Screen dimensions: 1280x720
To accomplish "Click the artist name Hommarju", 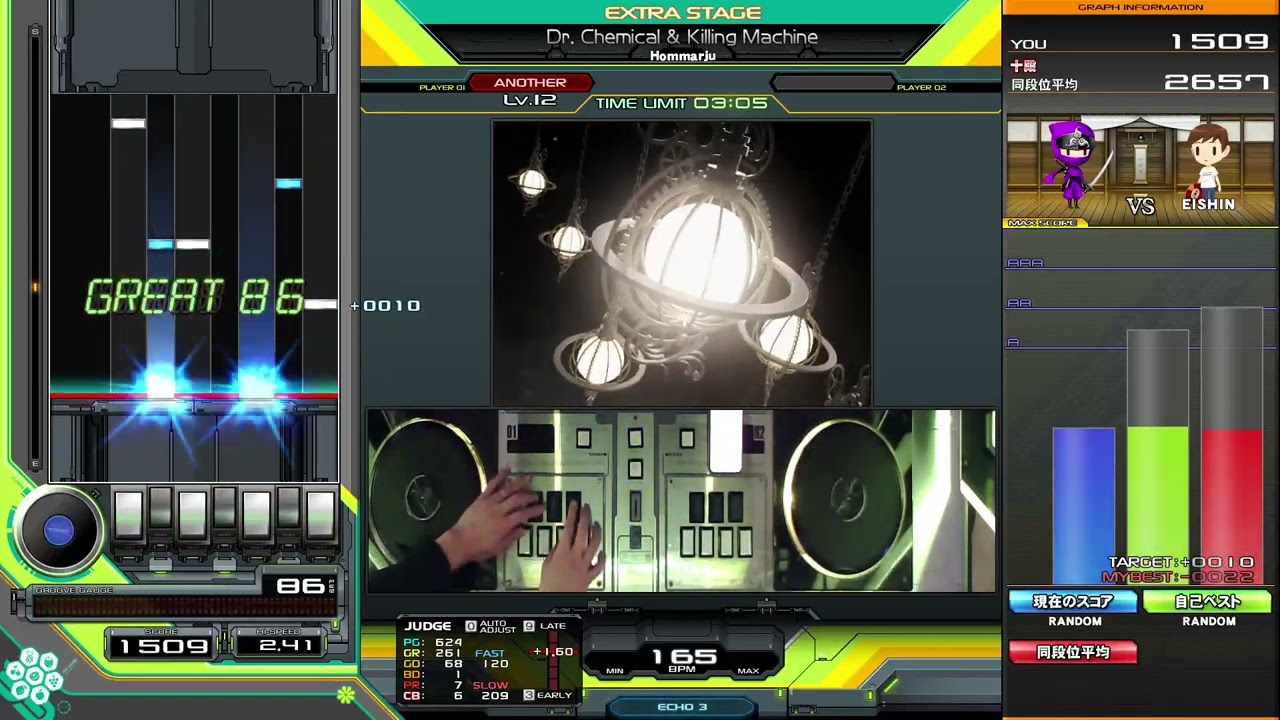I will pos(682,56).
